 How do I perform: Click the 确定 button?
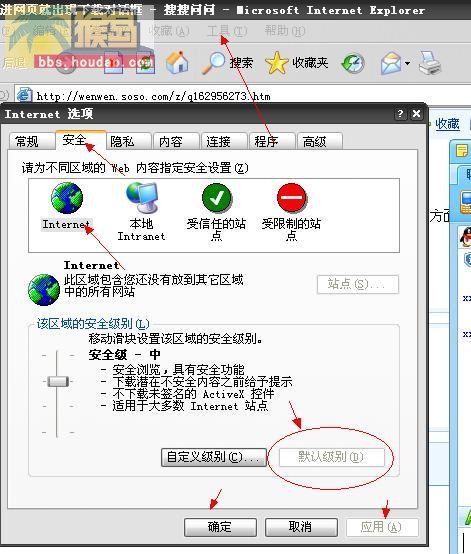220,527
